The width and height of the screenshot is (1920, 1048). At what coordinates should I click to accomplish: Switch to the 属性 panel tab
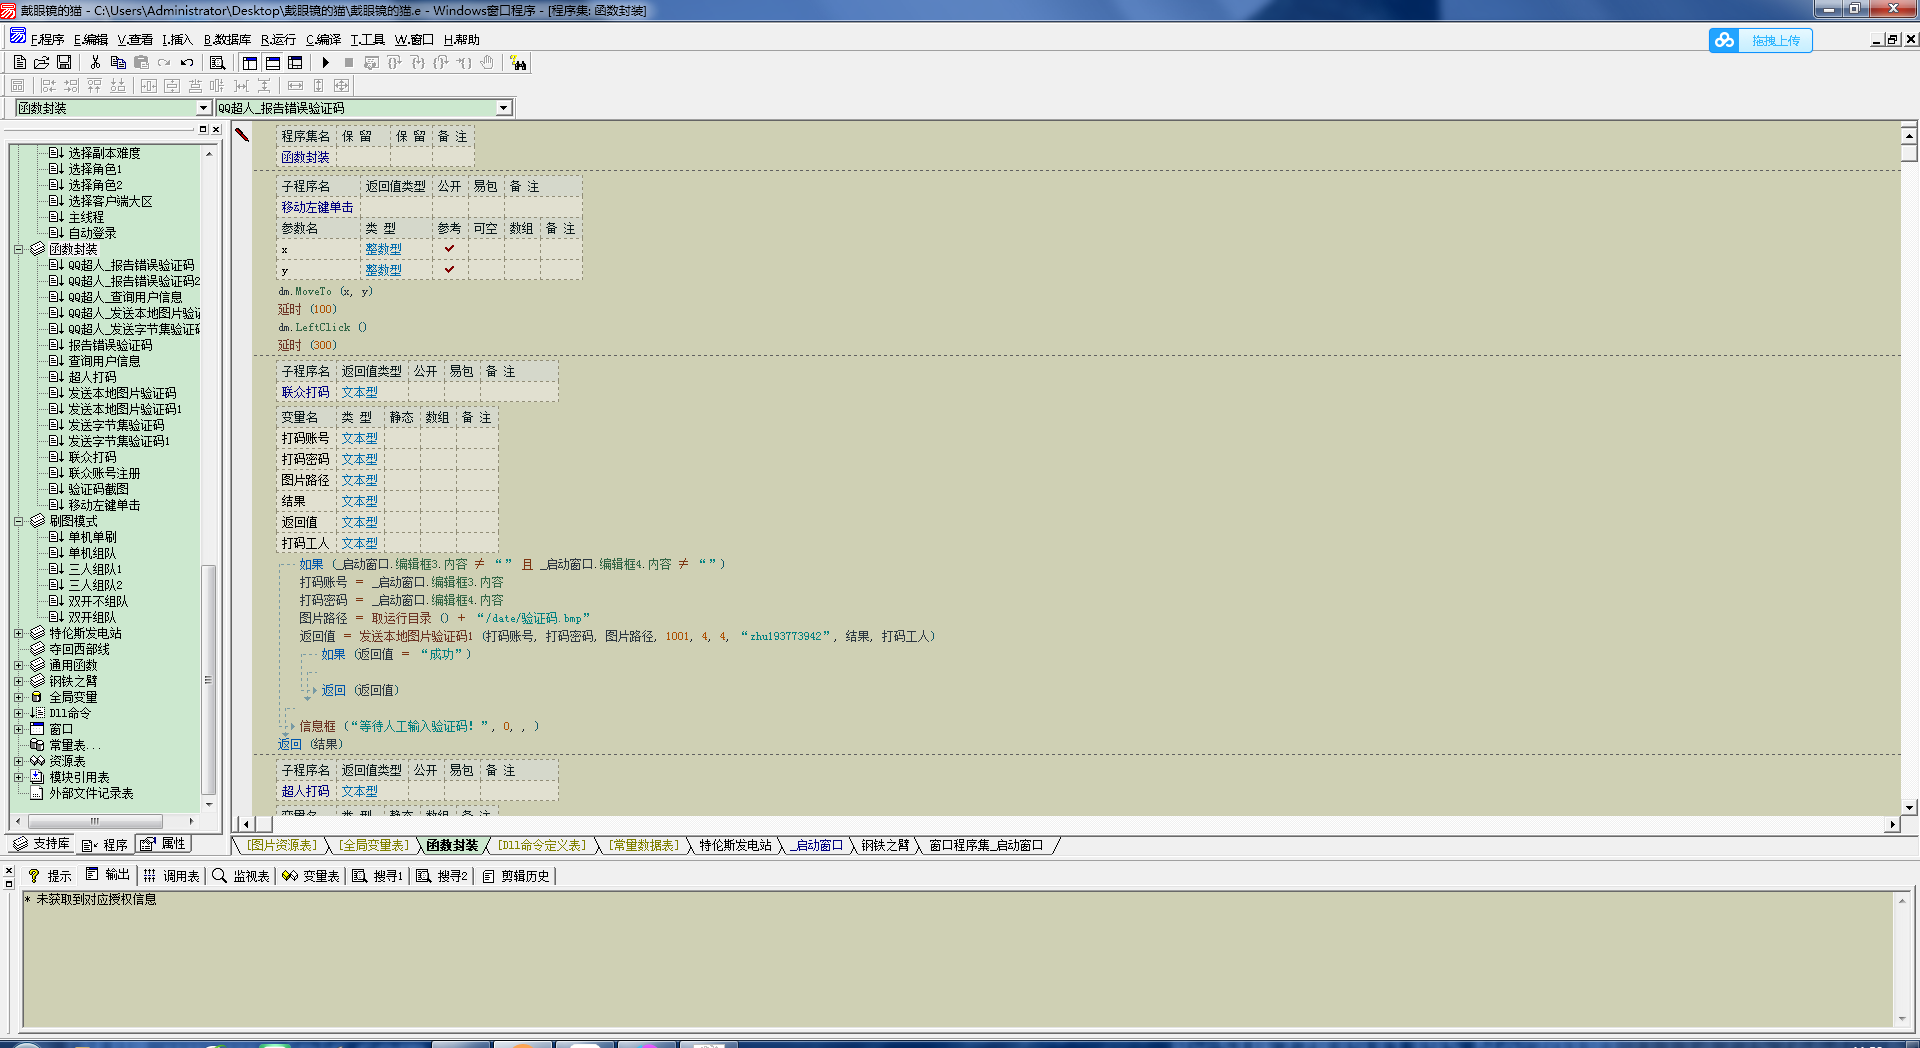[164, 844]
